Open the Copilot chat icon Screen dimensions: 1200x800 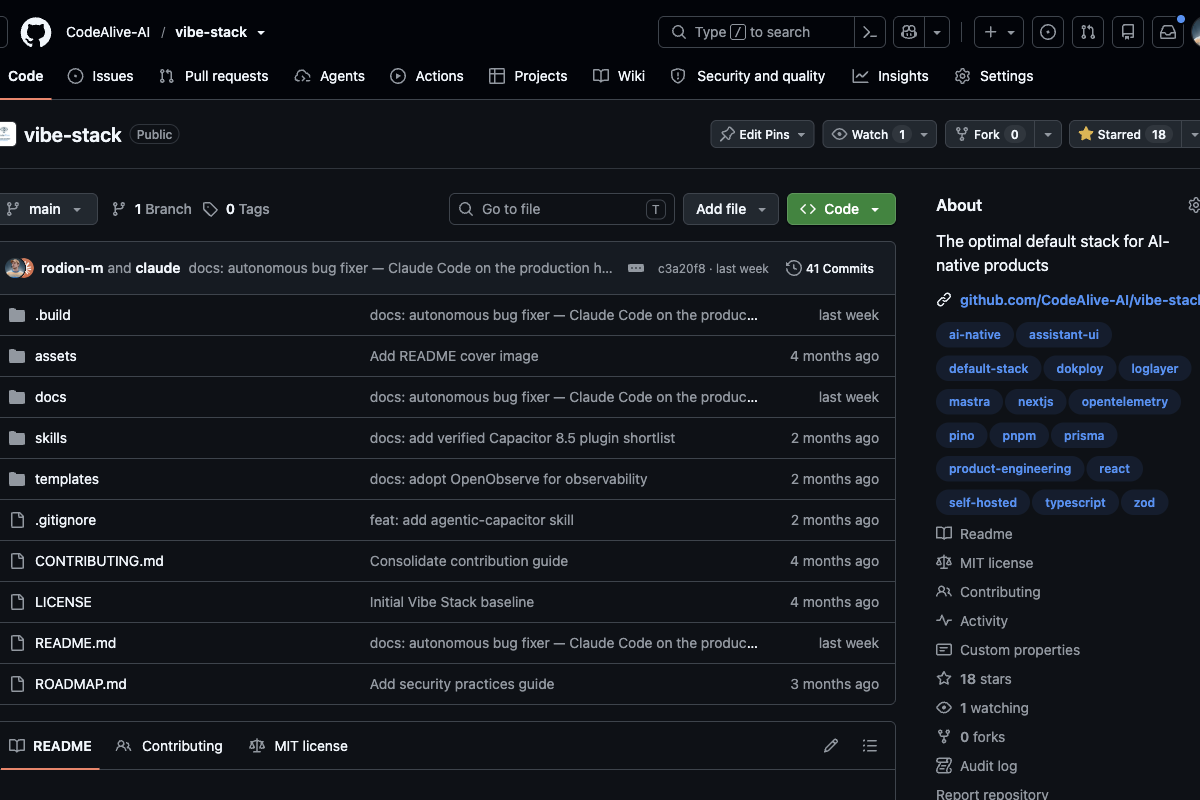click(909, 32)
